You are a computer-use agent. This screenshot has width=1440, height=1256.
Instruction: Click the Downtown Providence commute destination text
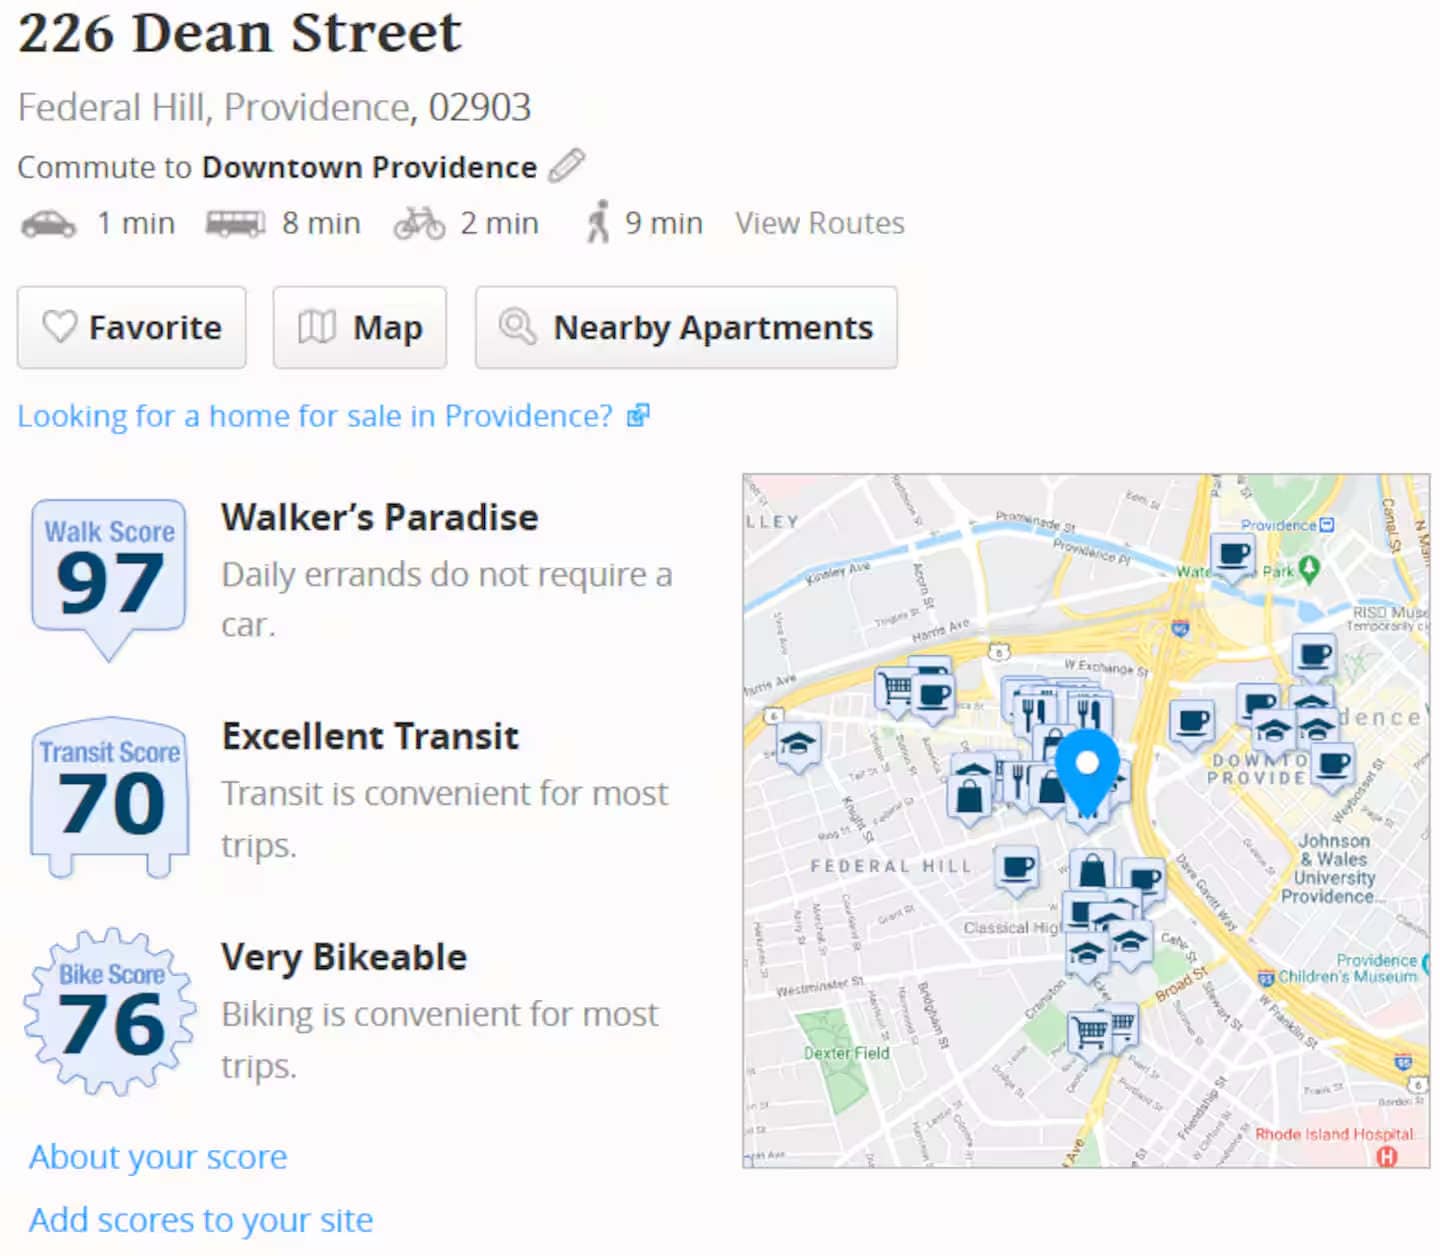click(369, 167)
